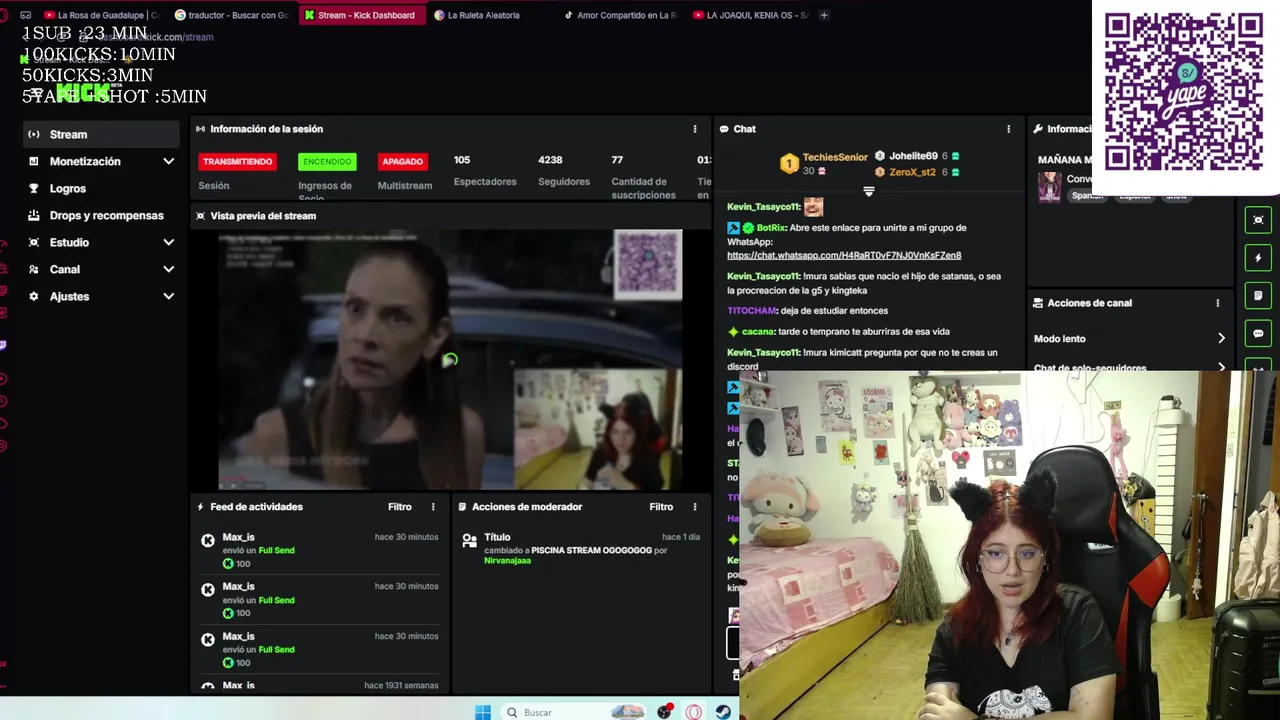Screen dimensions: 1280x720
Task: Open OBS Studio from the taskbar
Action: (x=665, y=712)
